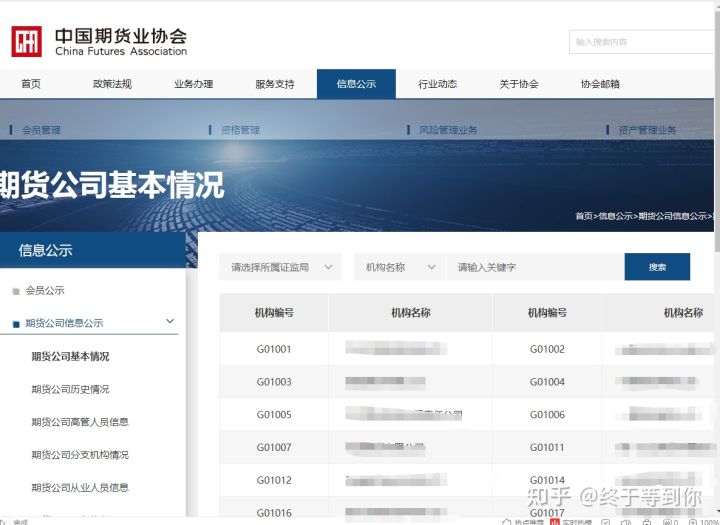Open 期货公司从业人员信息 in the sidebar
The height and width of the screenshot is (525, 720).
pos(80,487)
